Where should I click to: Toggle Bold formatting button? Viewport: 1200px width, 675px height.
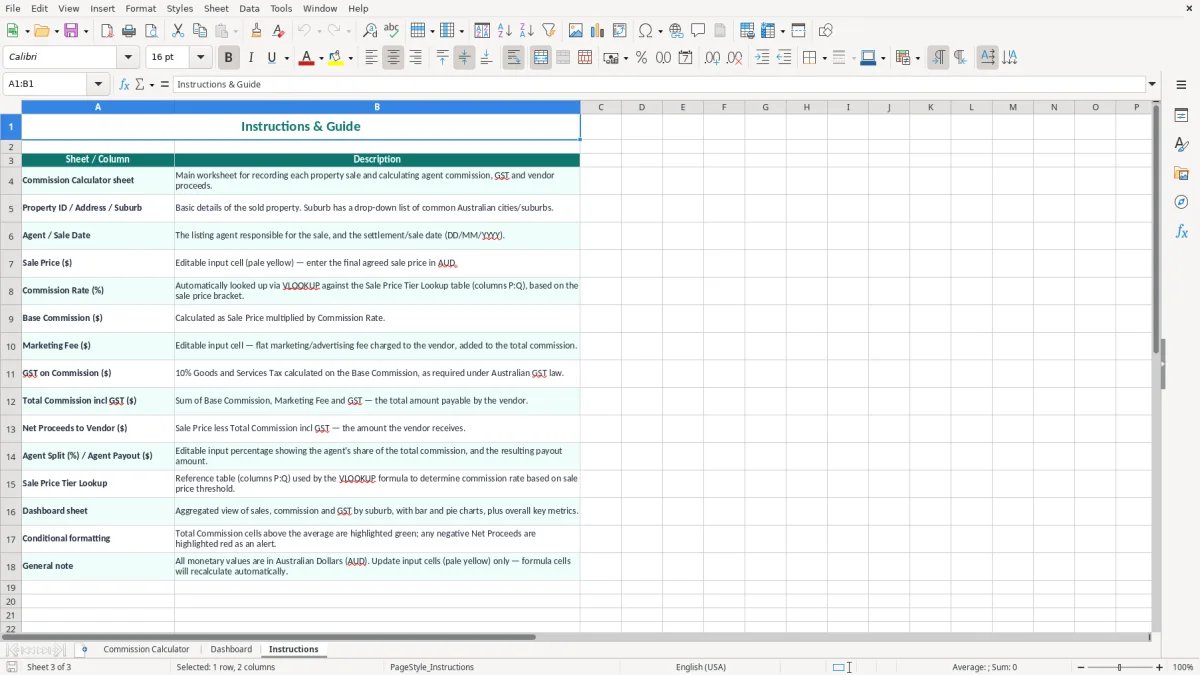[x=228, y=58]
